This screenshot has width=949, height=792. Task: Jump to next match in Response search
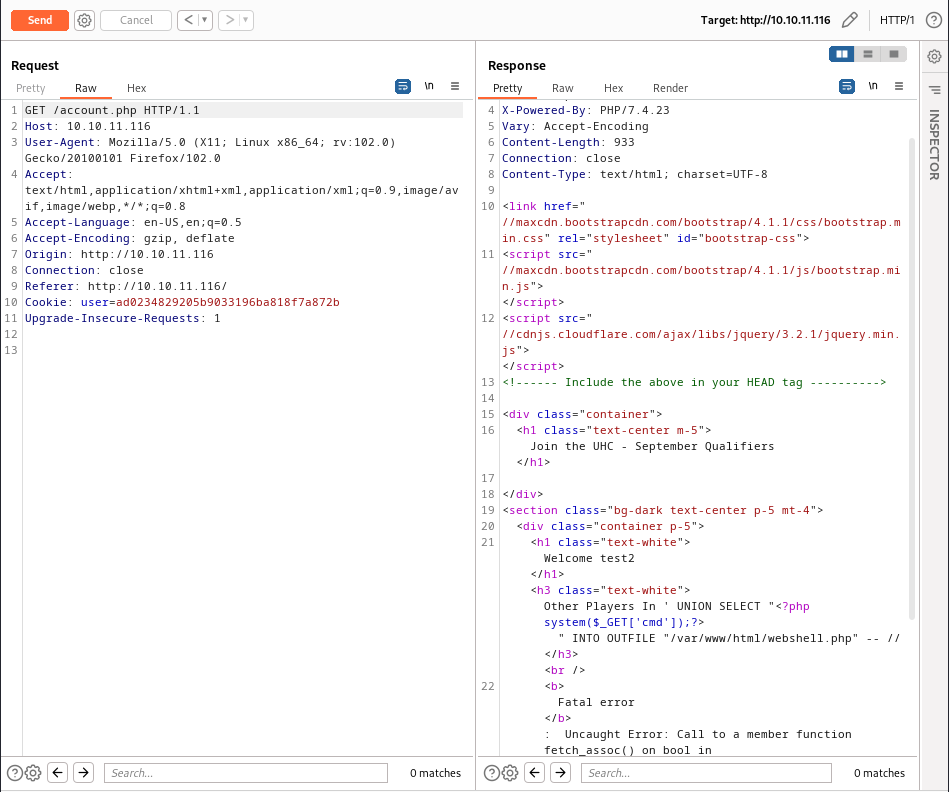[x=560, y=773]
